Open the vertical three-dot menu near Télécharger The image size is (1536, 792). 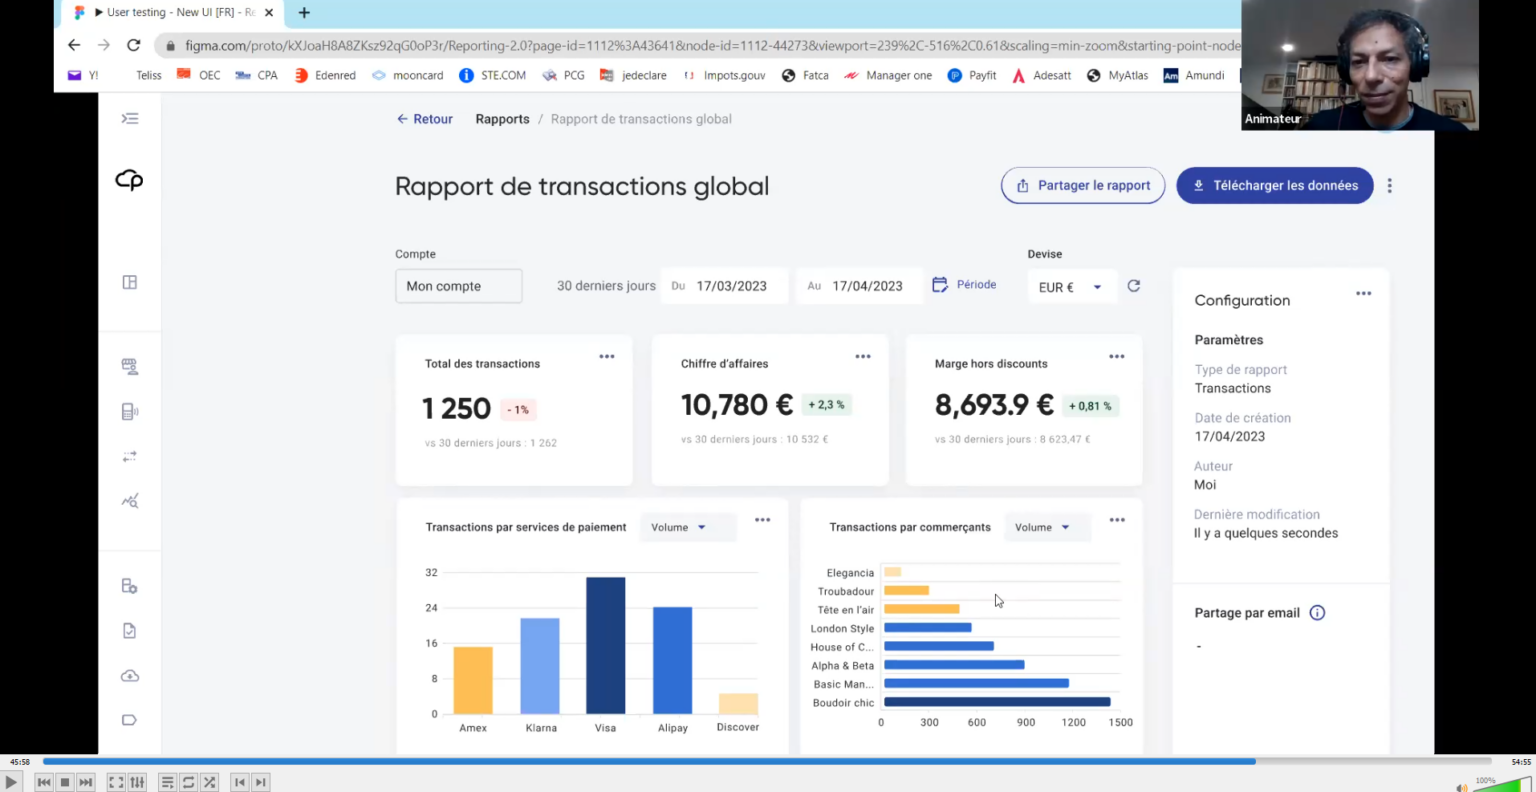1389,186
